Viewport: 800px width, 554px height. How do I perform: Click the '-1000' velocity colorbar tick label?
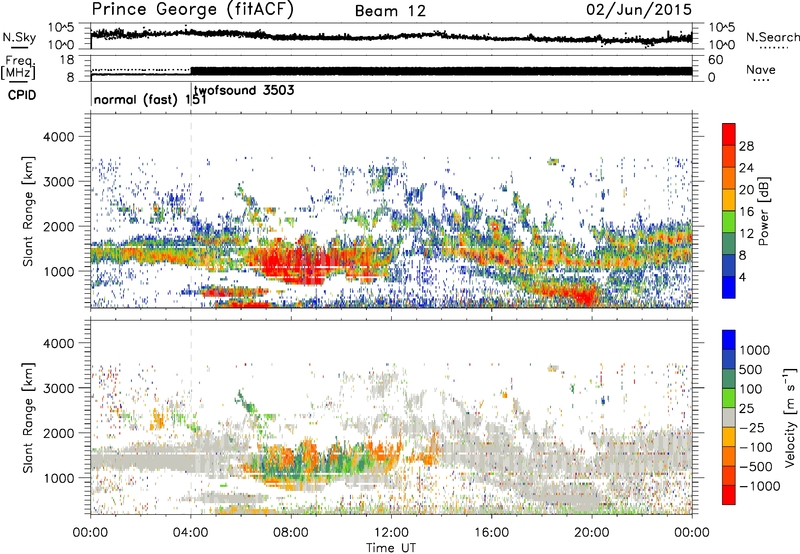(x=760, y=486)
